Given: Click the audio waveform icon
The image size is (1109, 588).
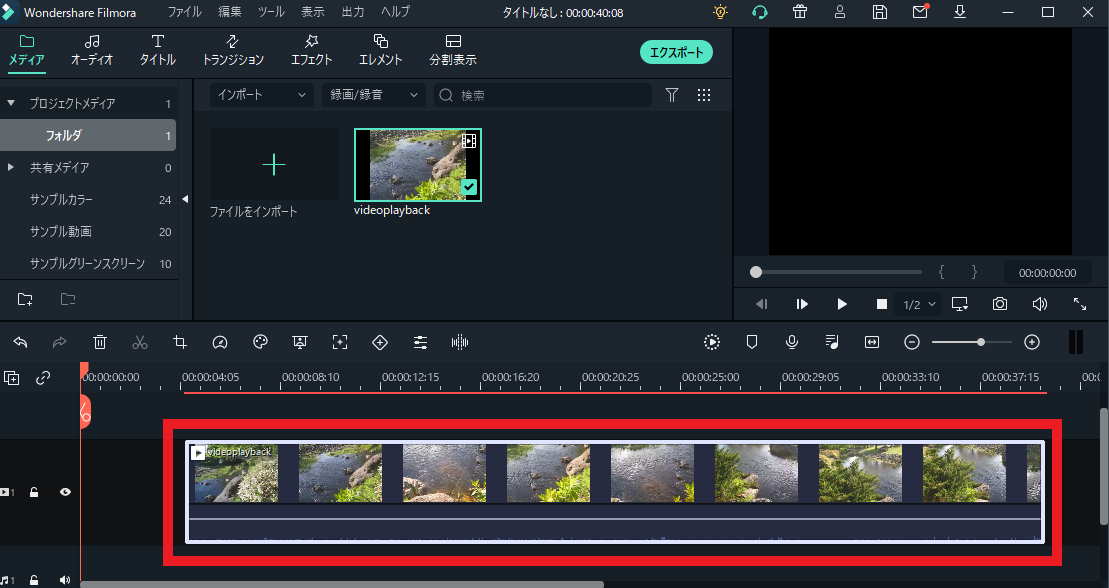Looking at the screenshot, I should click(x=460, y=342).
